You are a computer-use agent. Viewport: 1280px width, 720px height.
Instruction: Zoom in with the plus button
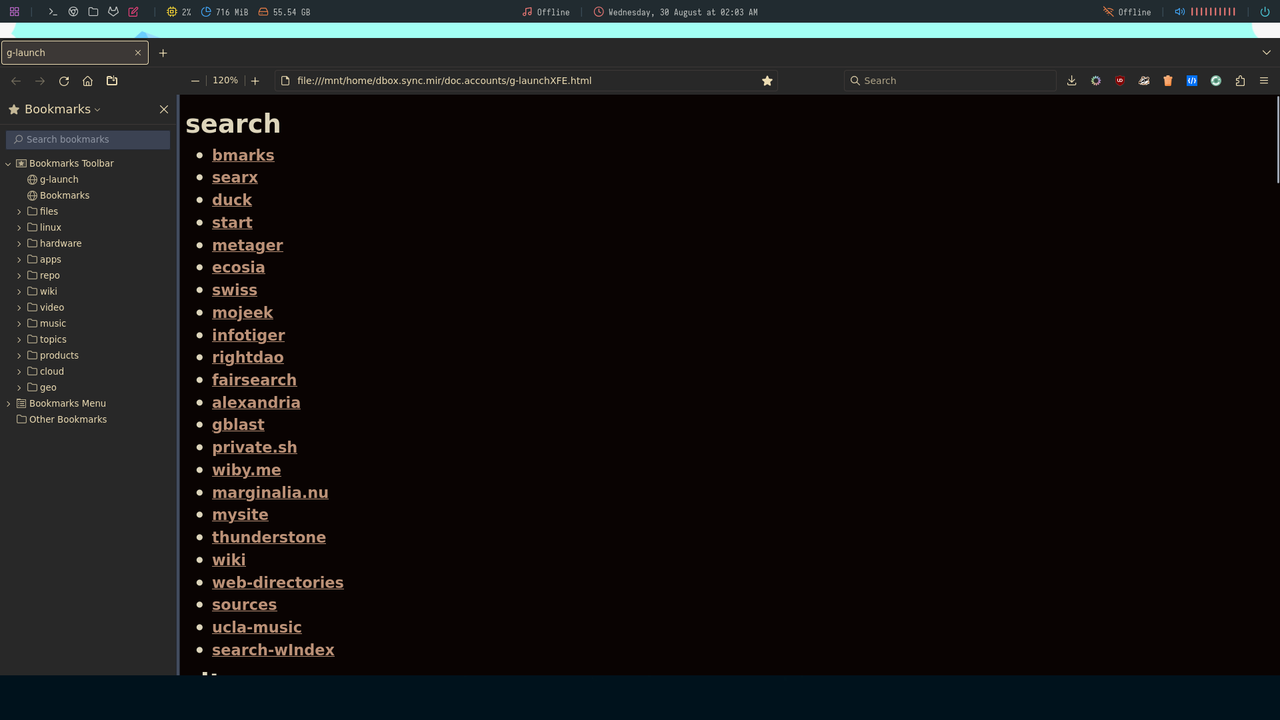[255, 81]
